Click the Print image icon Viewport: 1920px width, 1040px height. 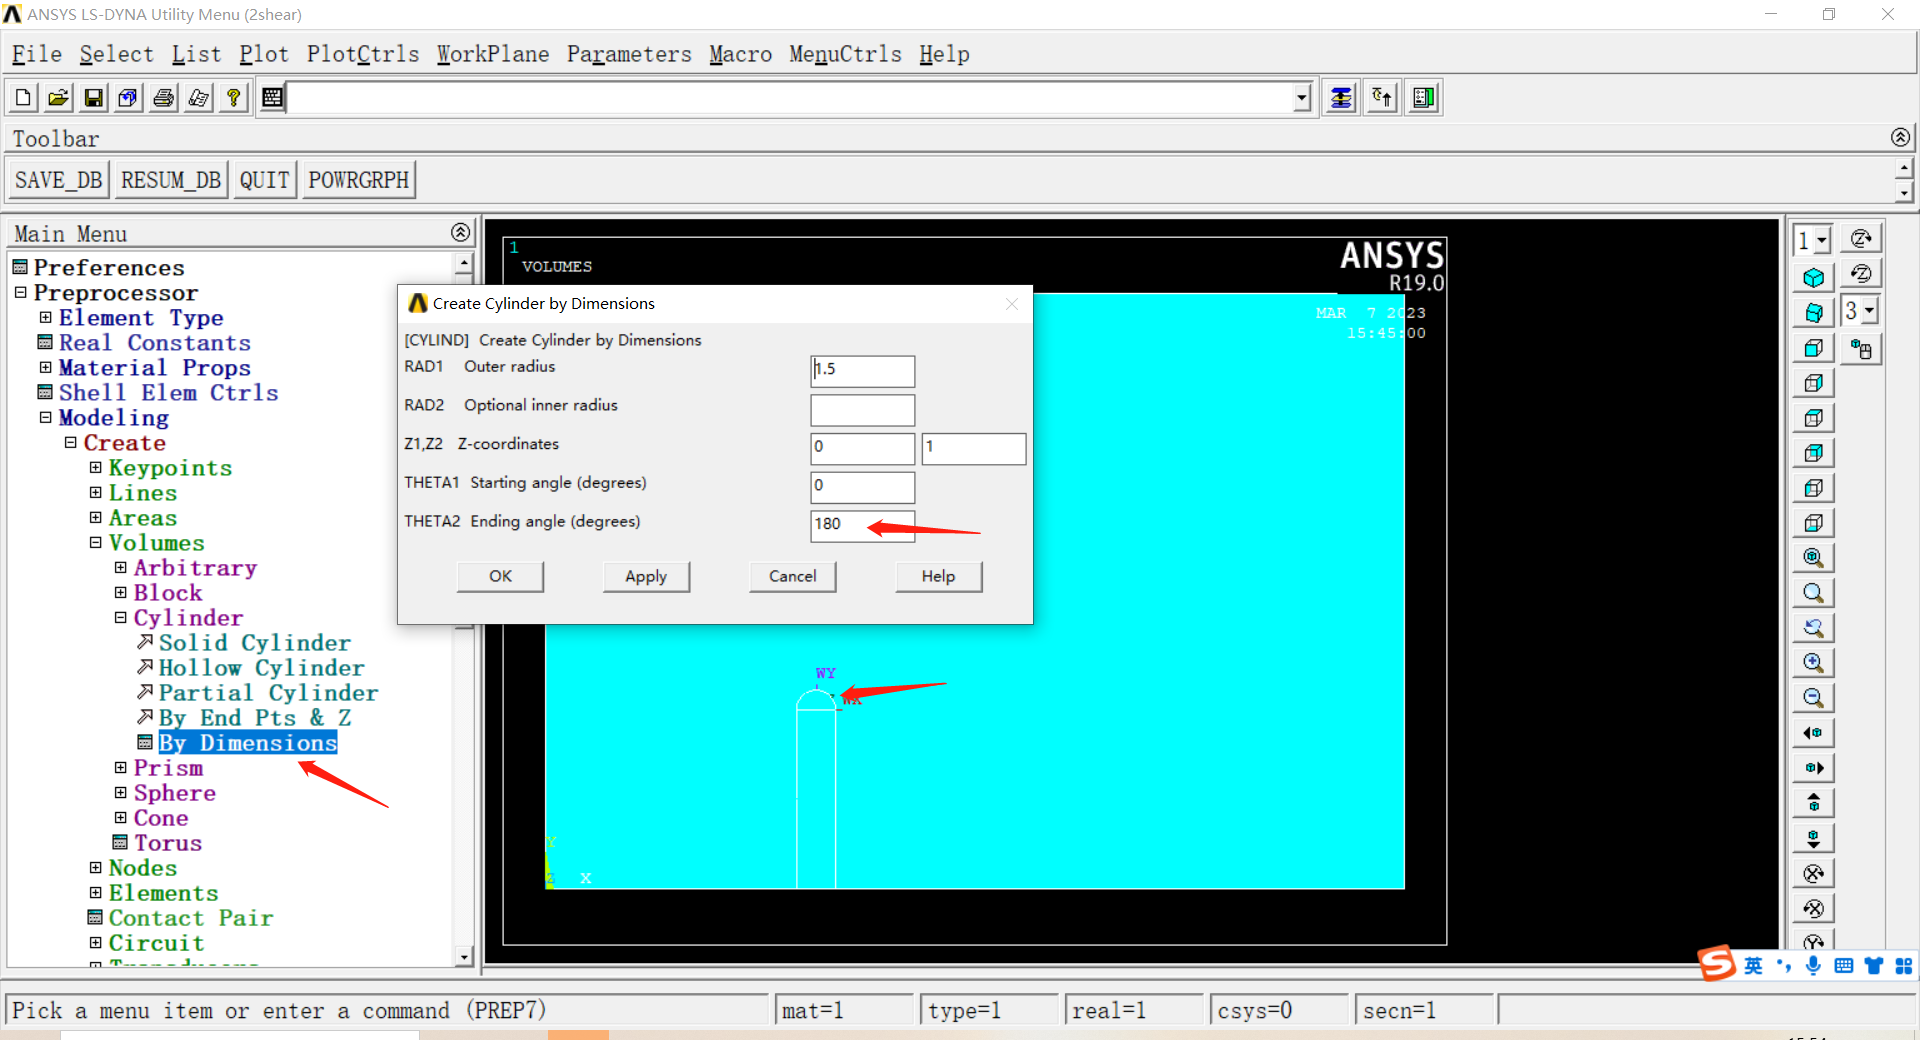(163, 97)
